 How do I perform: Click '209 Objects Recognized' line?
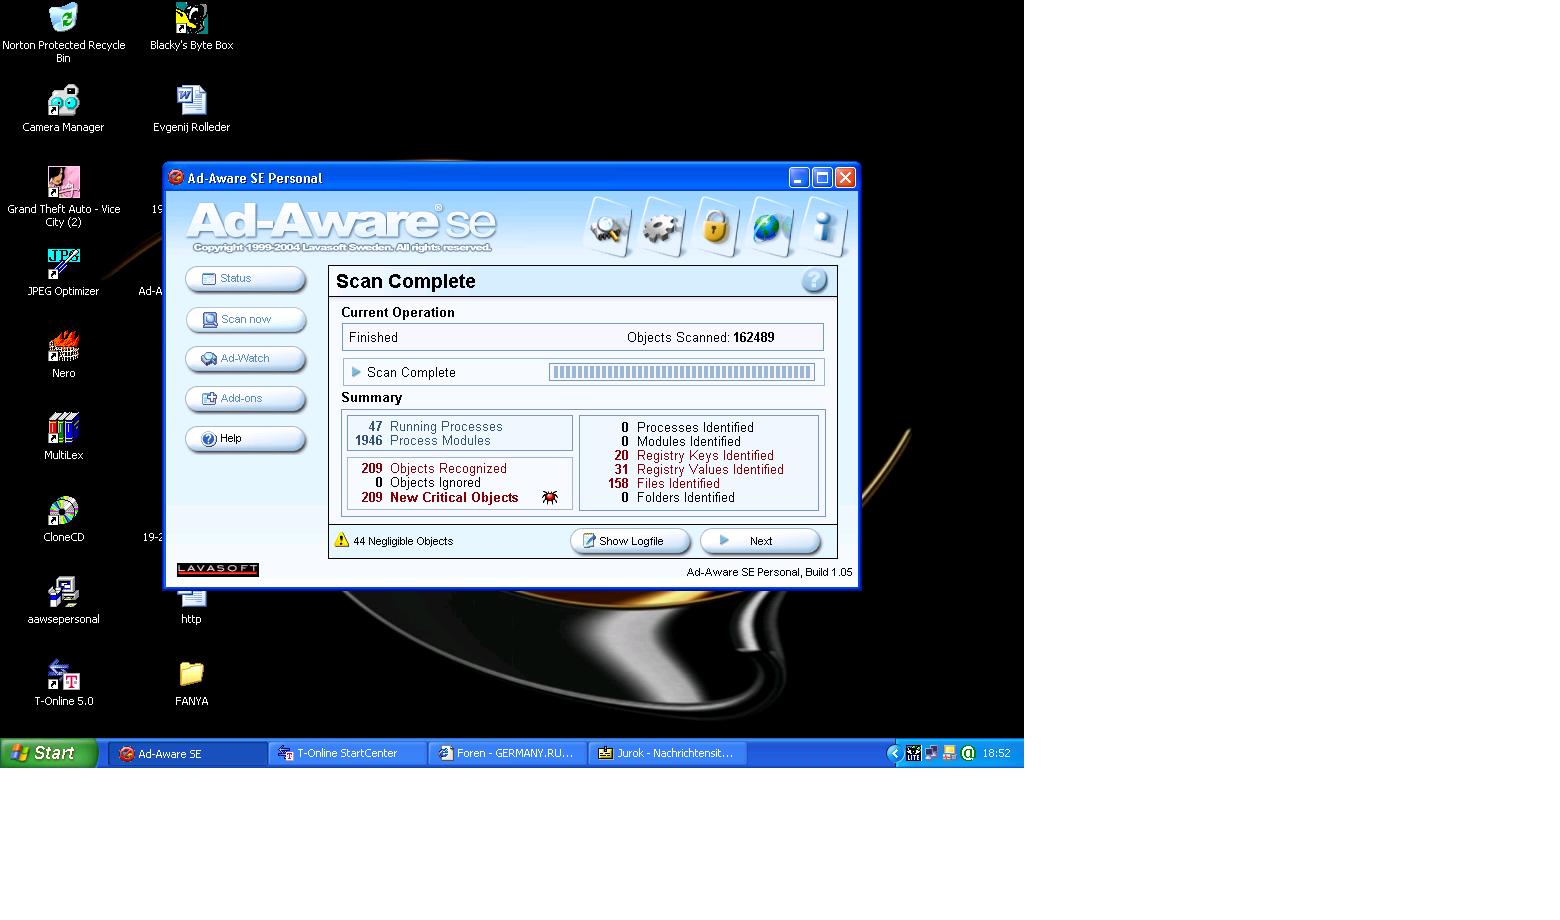[434, 468]
